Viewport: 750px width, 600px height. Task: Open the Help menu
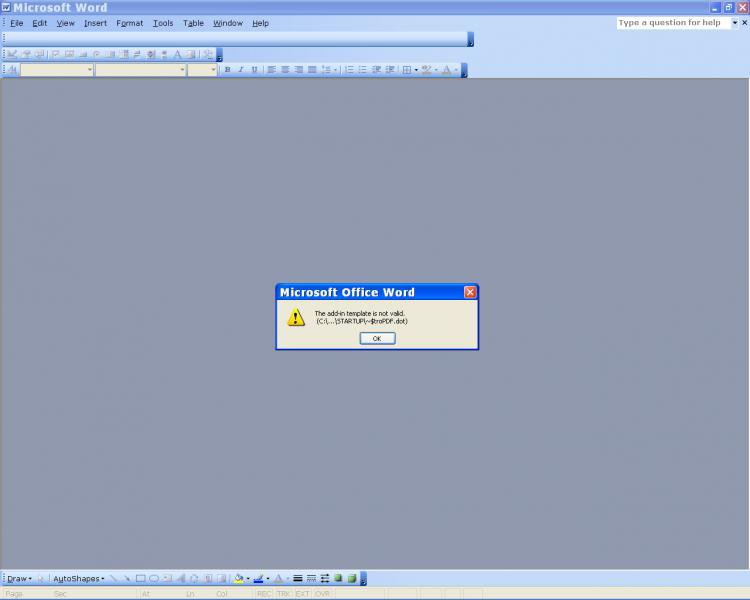tap(260, 23)
